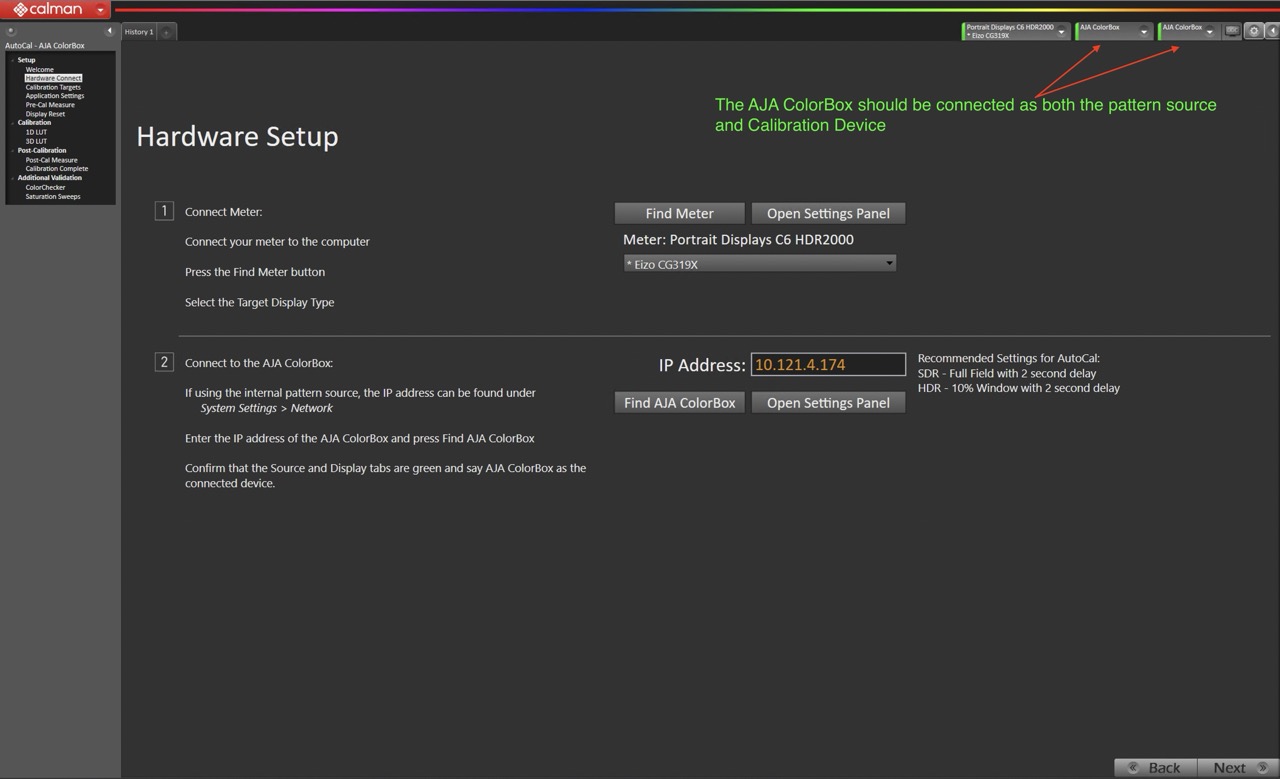Collapse the right panel arrow icon
Viewport: 1280px width, 779px height.
[x=1272, y=31]
